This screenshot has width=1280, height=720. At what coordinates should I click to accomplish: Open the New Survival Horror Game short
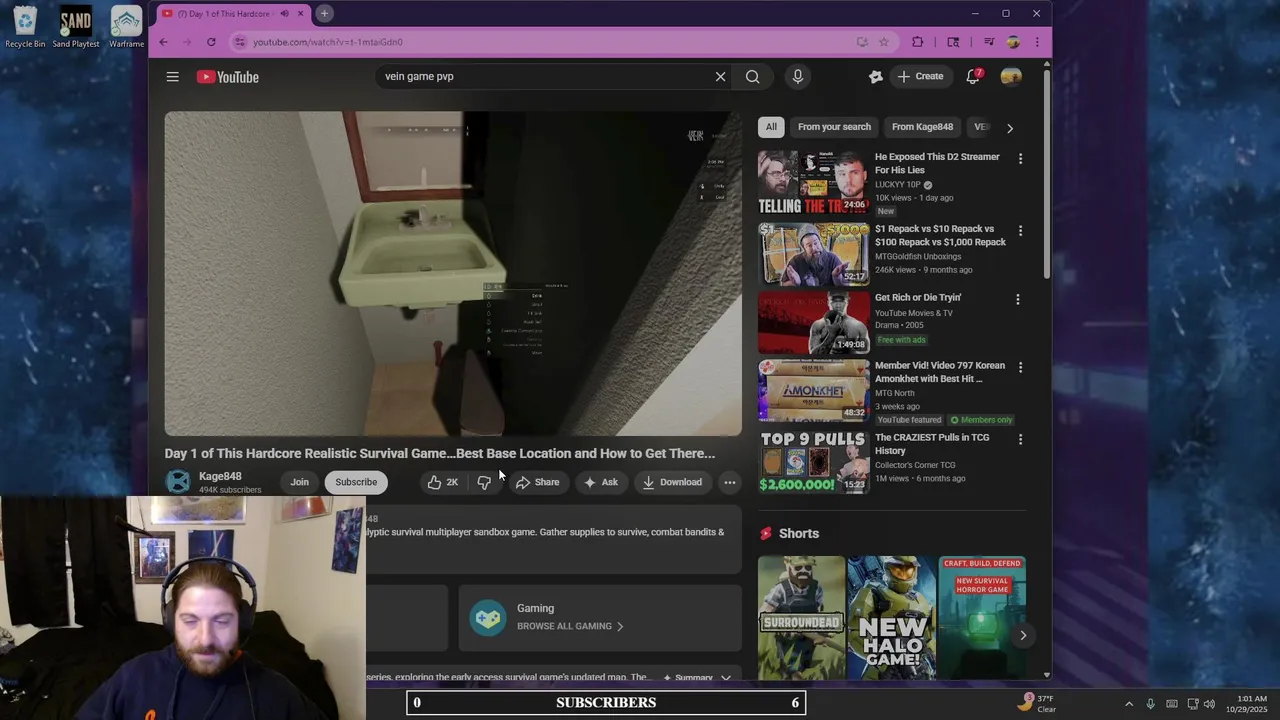982,618
